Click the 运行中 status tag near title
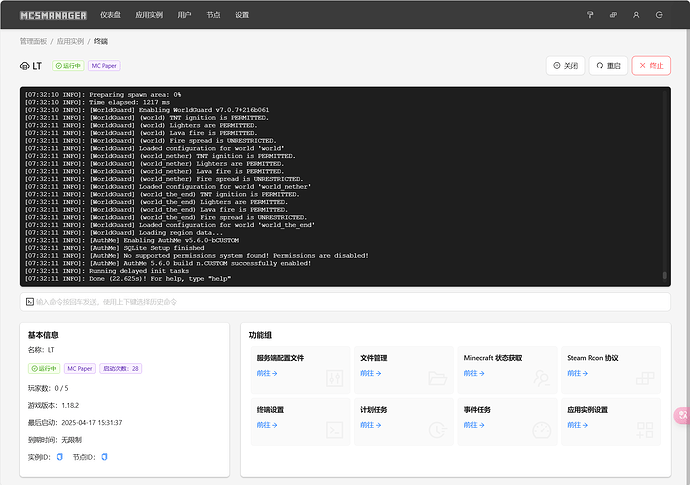The height and width of the screenshot is (485, 690). coord(68,66)
